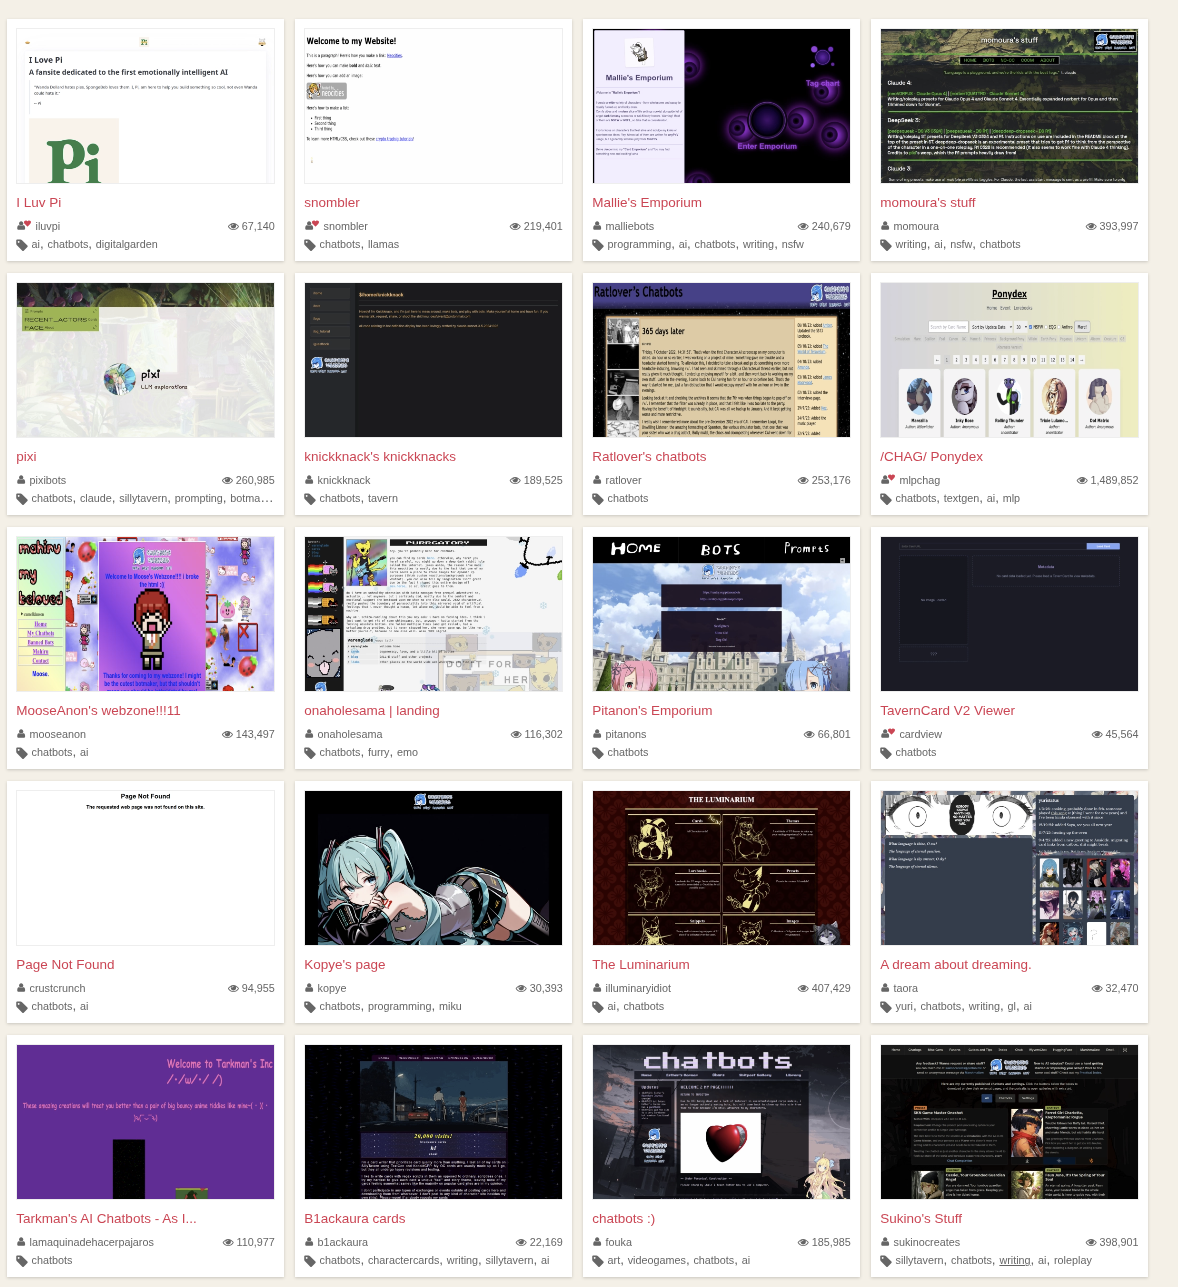Click the pixi site thumbnail
The image size is (1178, 1287).
[x=145, y=360]
